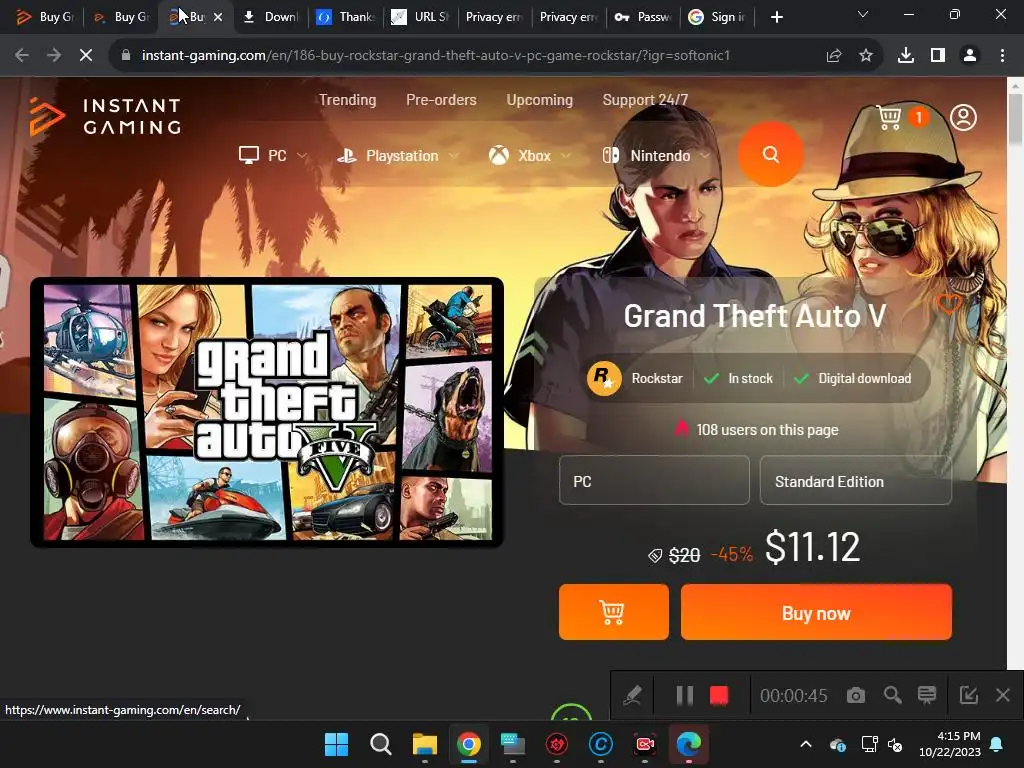Click the address bar URL
Viewport: 1024px width, 768px height.
coord(436,56)
